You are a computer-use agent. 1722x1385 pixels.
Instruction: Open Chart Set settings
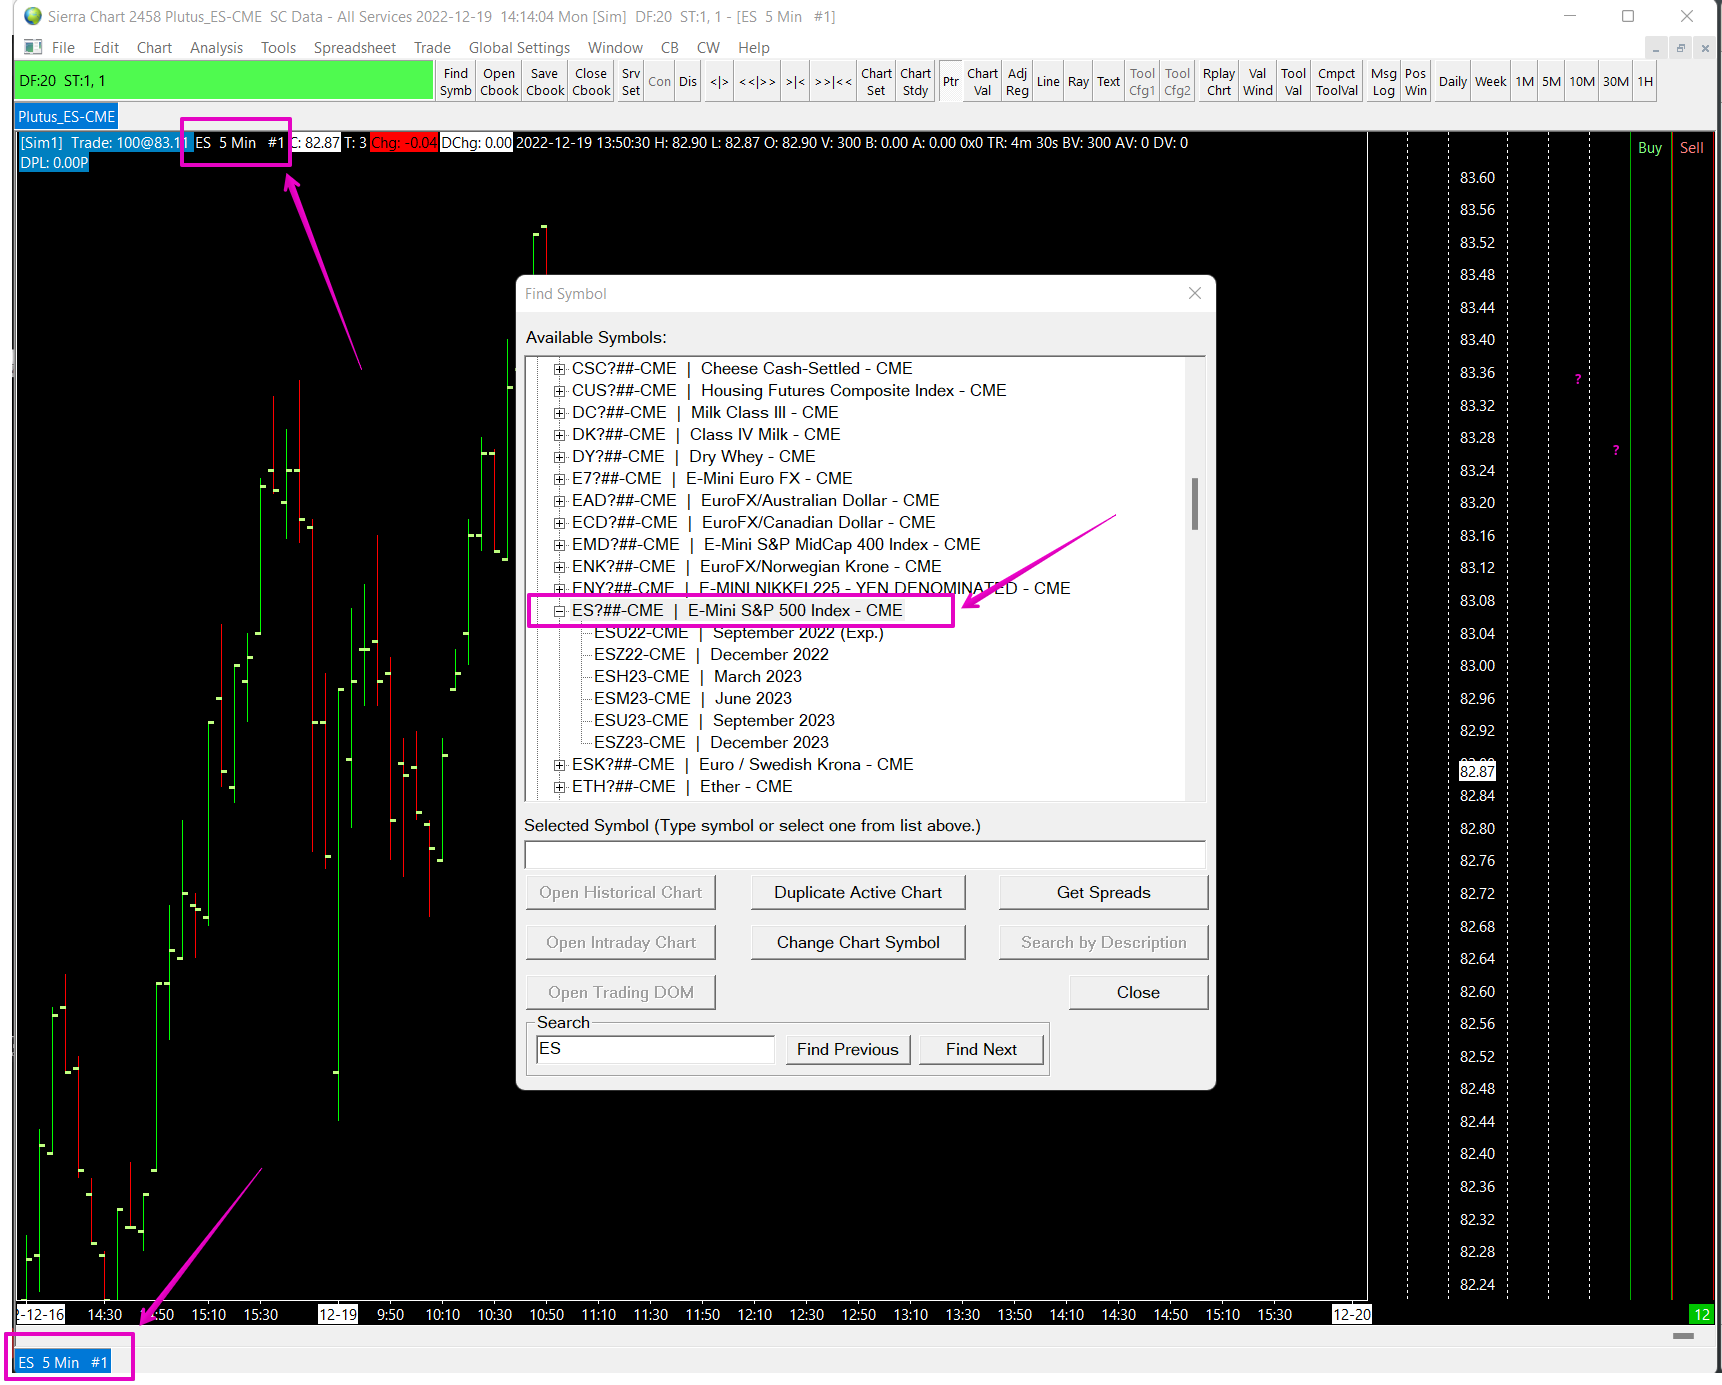[x=876, y=82]
